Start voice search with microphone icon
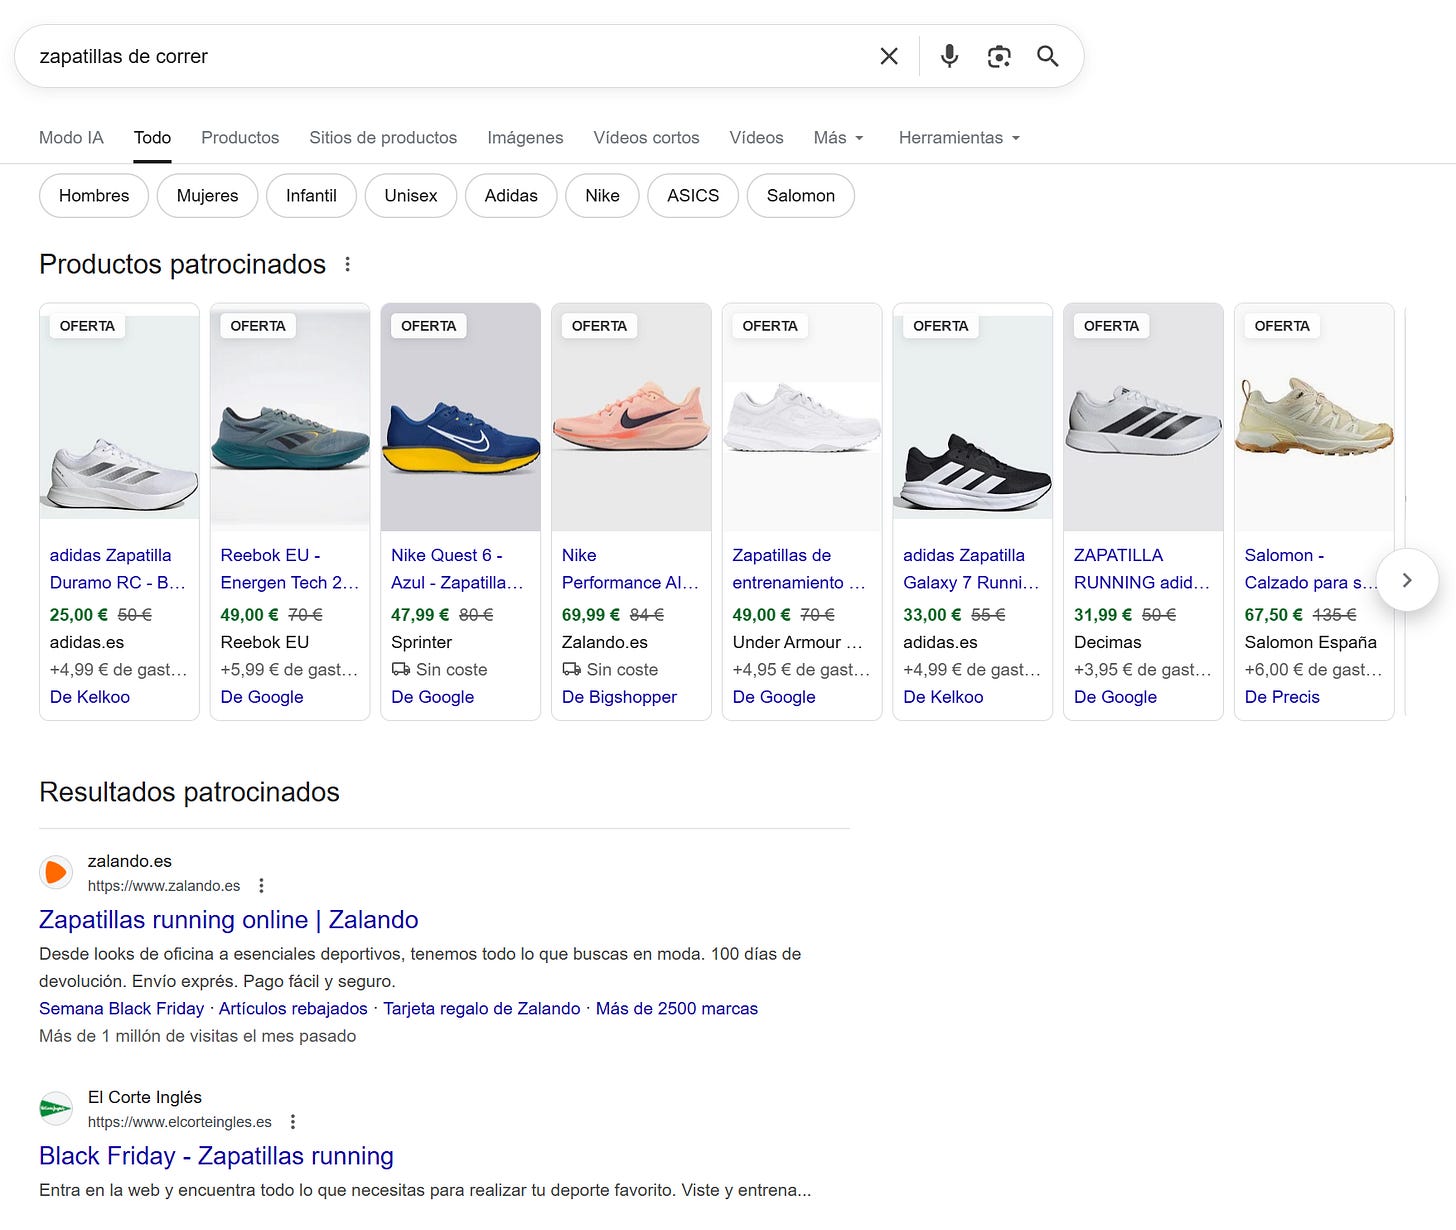 (x=949, y=56)
